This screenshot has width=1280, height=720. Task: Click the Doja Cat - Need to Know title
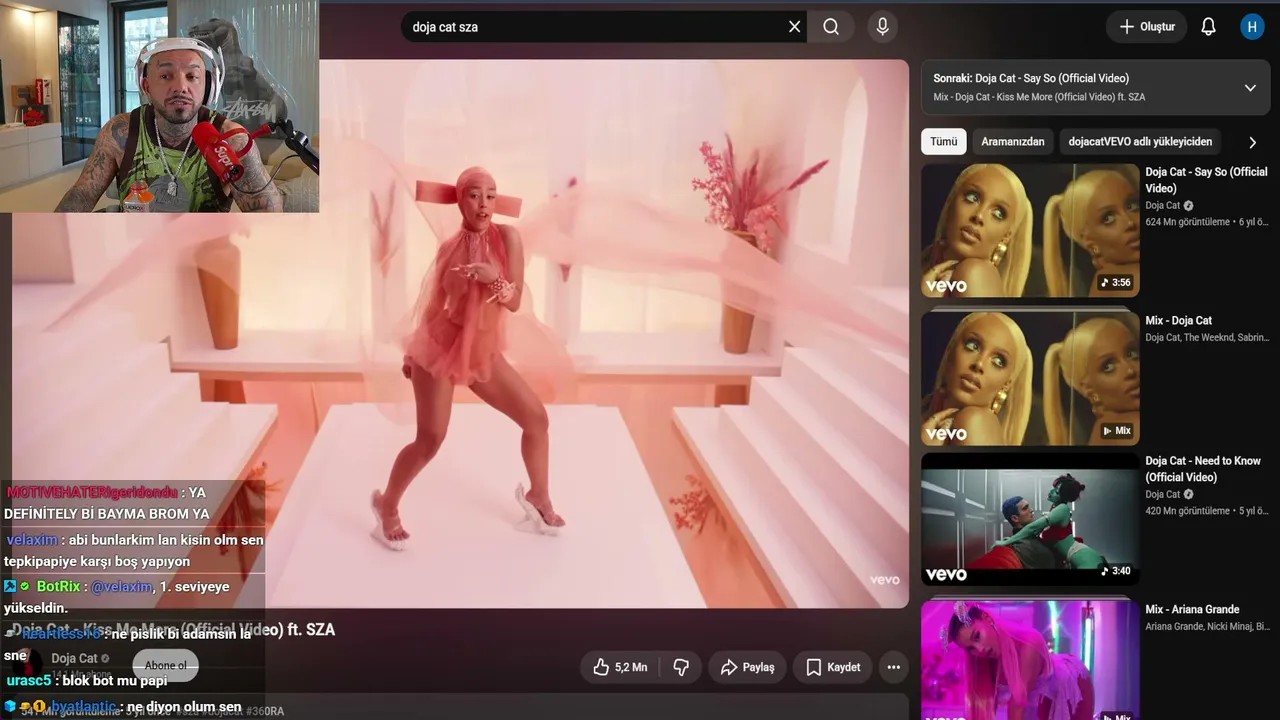[1203, 469]
